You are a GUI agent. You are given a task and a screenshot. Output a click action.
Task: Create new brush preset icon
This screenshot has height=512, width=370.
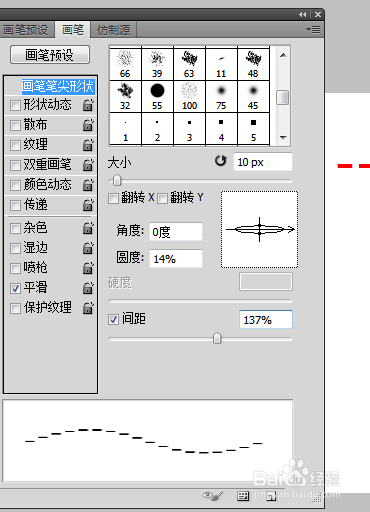click(271, 496)
